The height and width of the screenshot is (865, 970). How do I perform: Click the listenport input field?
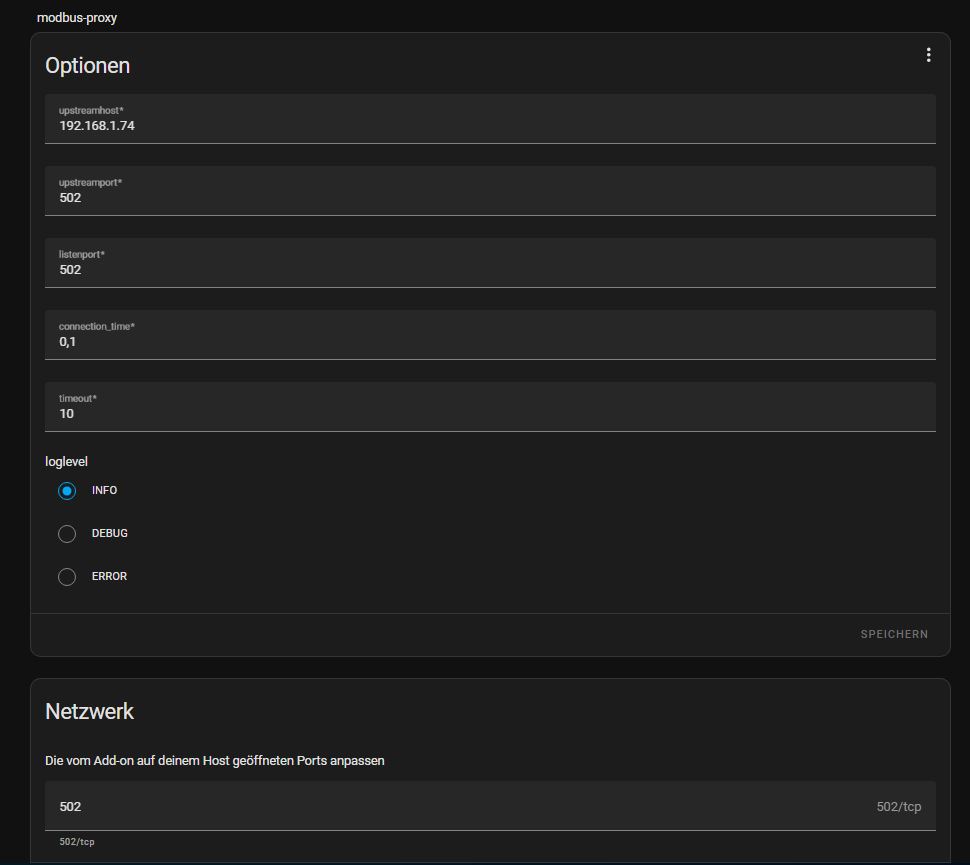490,263
